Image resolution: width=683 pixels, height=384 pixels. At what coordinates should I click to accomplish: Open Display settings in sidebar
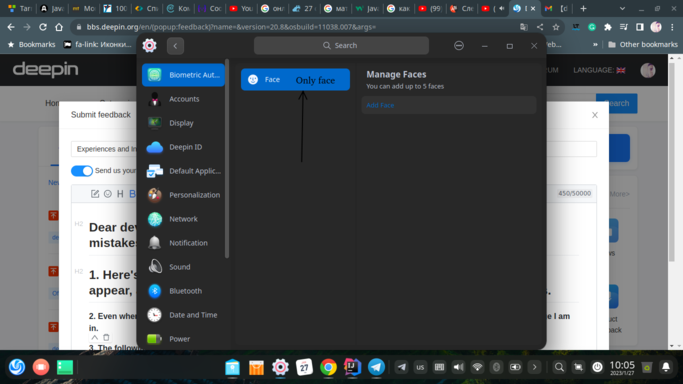(x=183, y=123)
